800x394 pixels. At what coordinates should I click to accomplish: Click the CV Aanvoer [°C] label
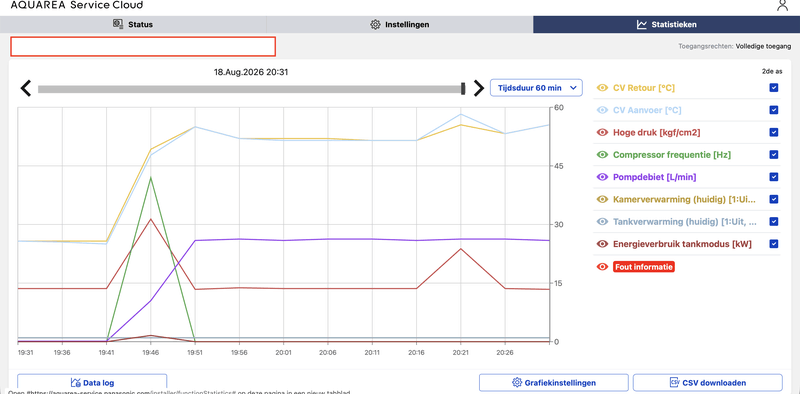coord(647,110)
